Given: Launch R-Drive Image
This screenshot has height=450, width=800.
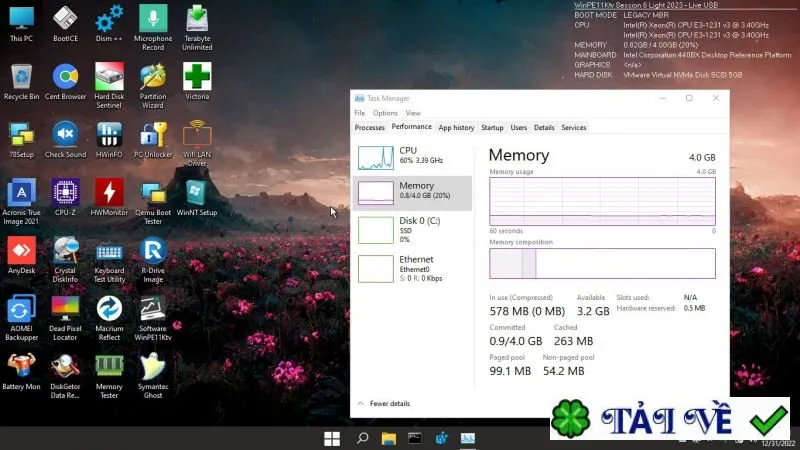Looking at the screenshot, I should [153, 260].
